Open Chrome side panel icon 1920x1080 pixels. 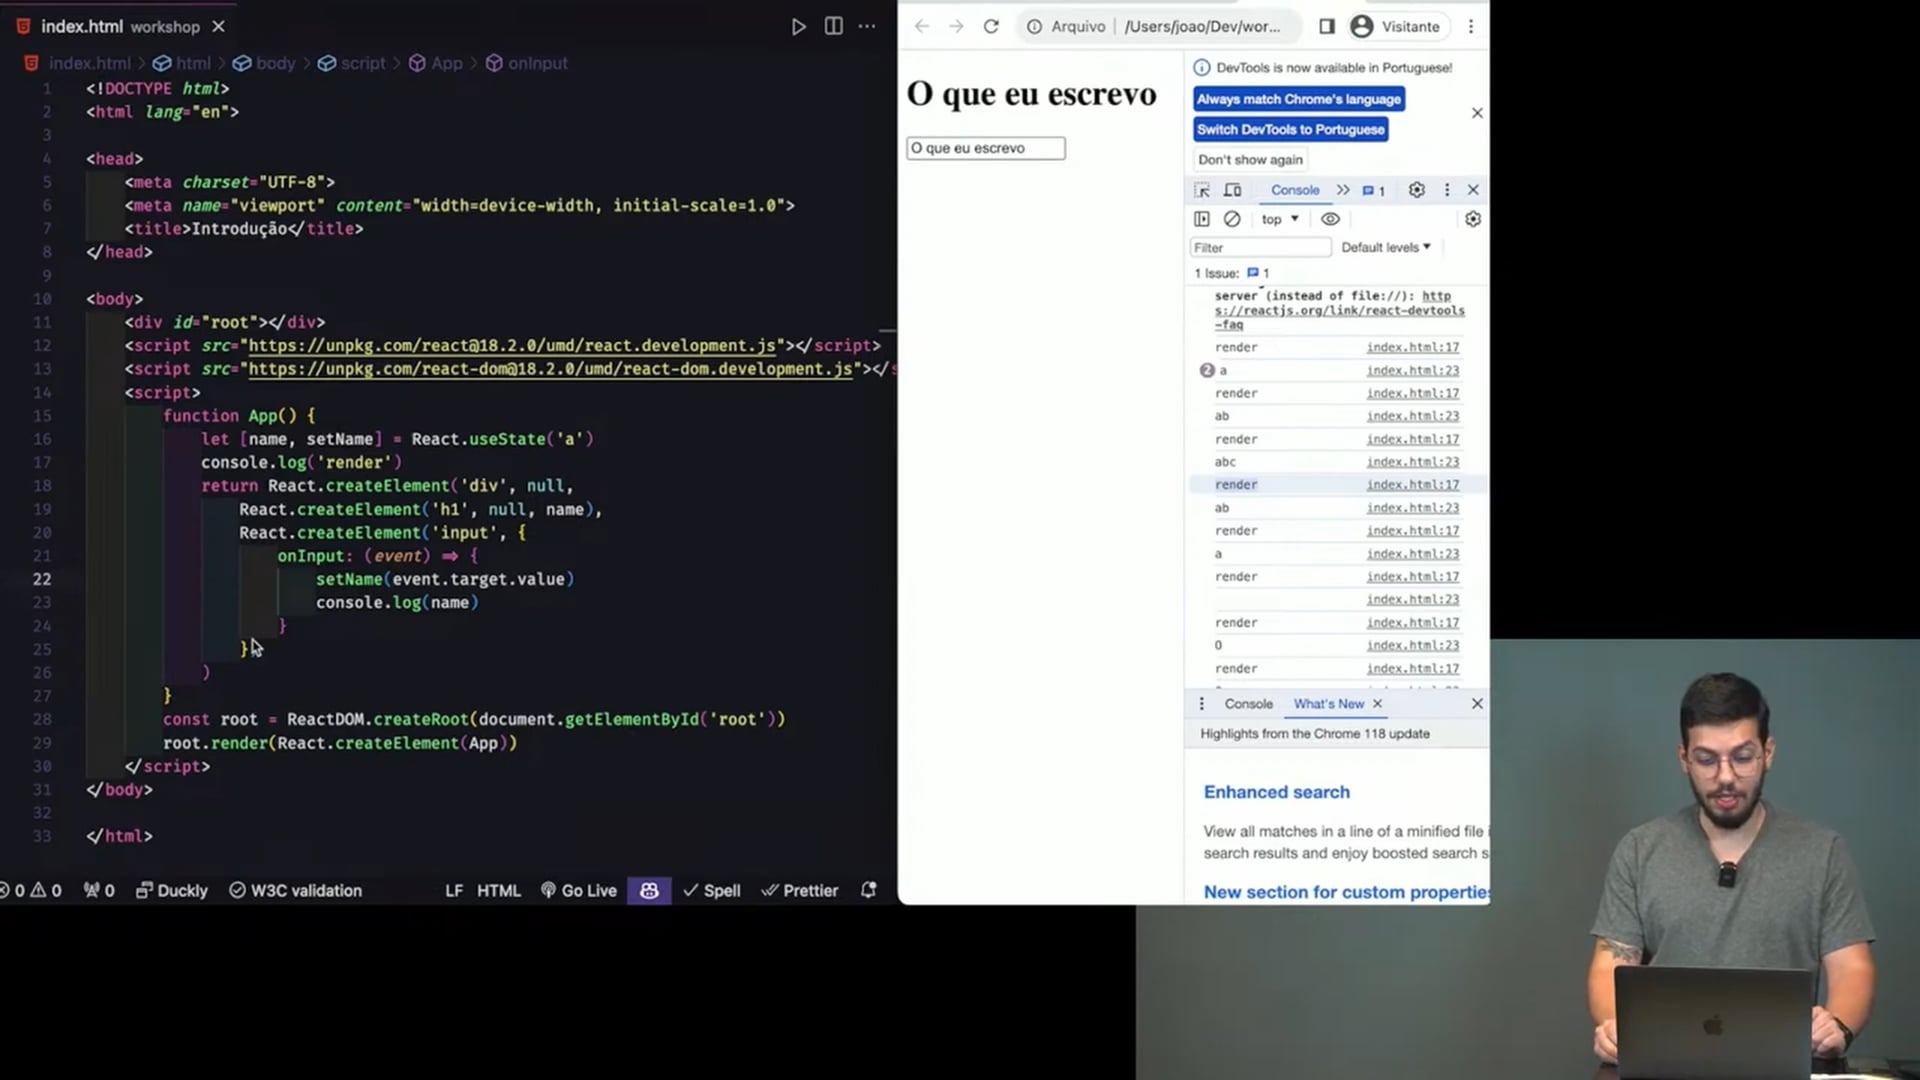[1327, 27]
